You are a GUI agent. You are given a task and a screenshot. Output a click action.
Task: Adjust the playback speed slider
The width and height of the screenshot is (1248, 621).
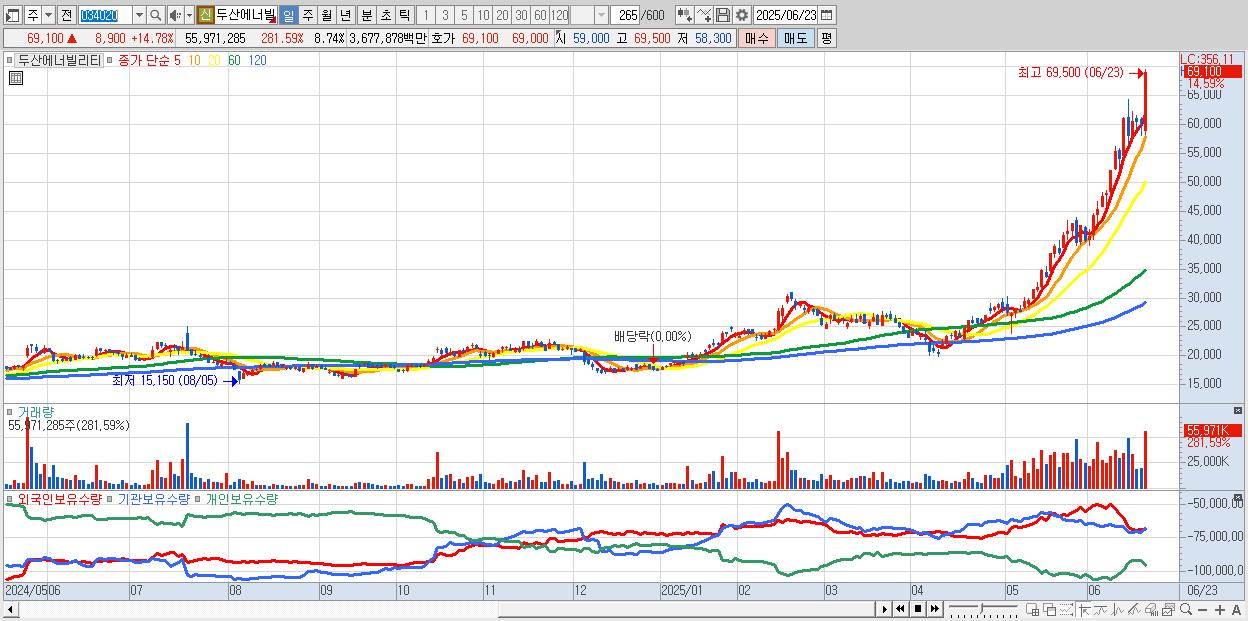[982, 609]
